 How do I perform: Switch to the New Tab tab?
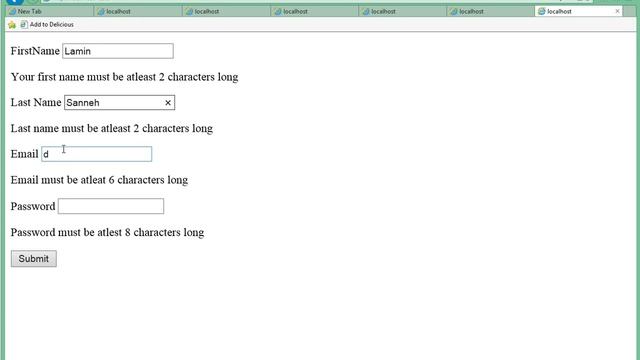[50, 11]
